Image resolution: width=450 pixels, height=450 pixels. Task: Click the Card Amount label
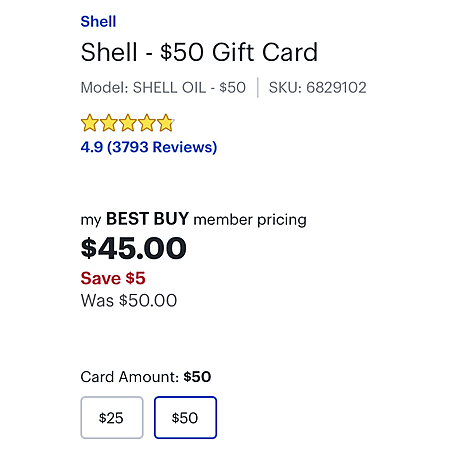point(130,377)
